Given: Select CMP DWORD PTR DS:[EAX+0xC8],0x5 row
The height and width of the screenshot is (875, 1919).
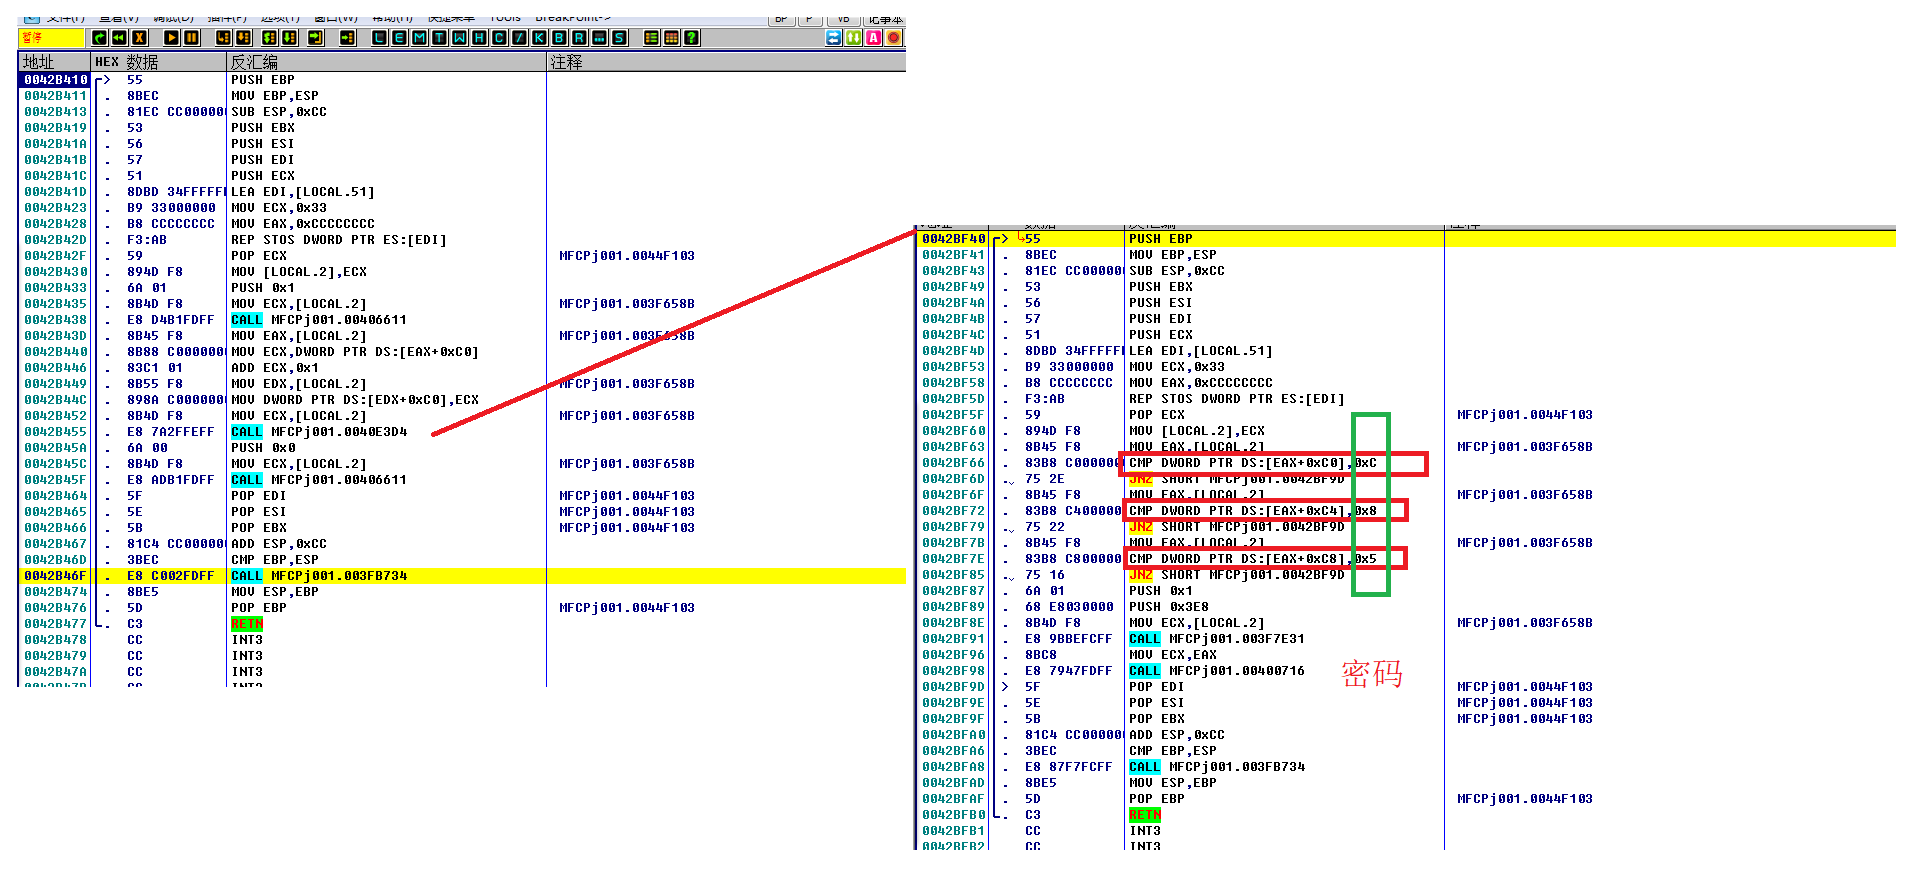Looking at the screenshot, I should (x=1253, y=559).
